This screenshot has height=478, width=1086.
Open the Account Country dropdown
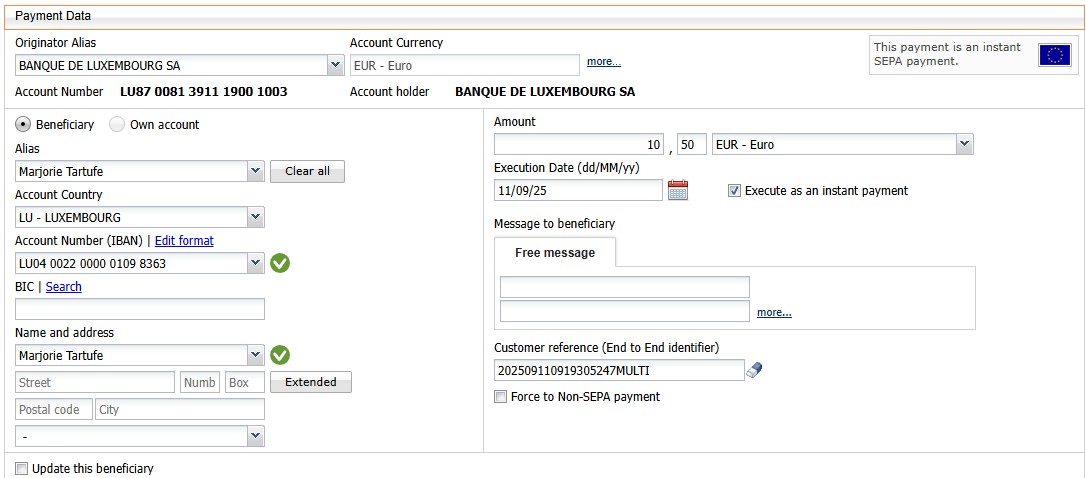pos(256,218)
